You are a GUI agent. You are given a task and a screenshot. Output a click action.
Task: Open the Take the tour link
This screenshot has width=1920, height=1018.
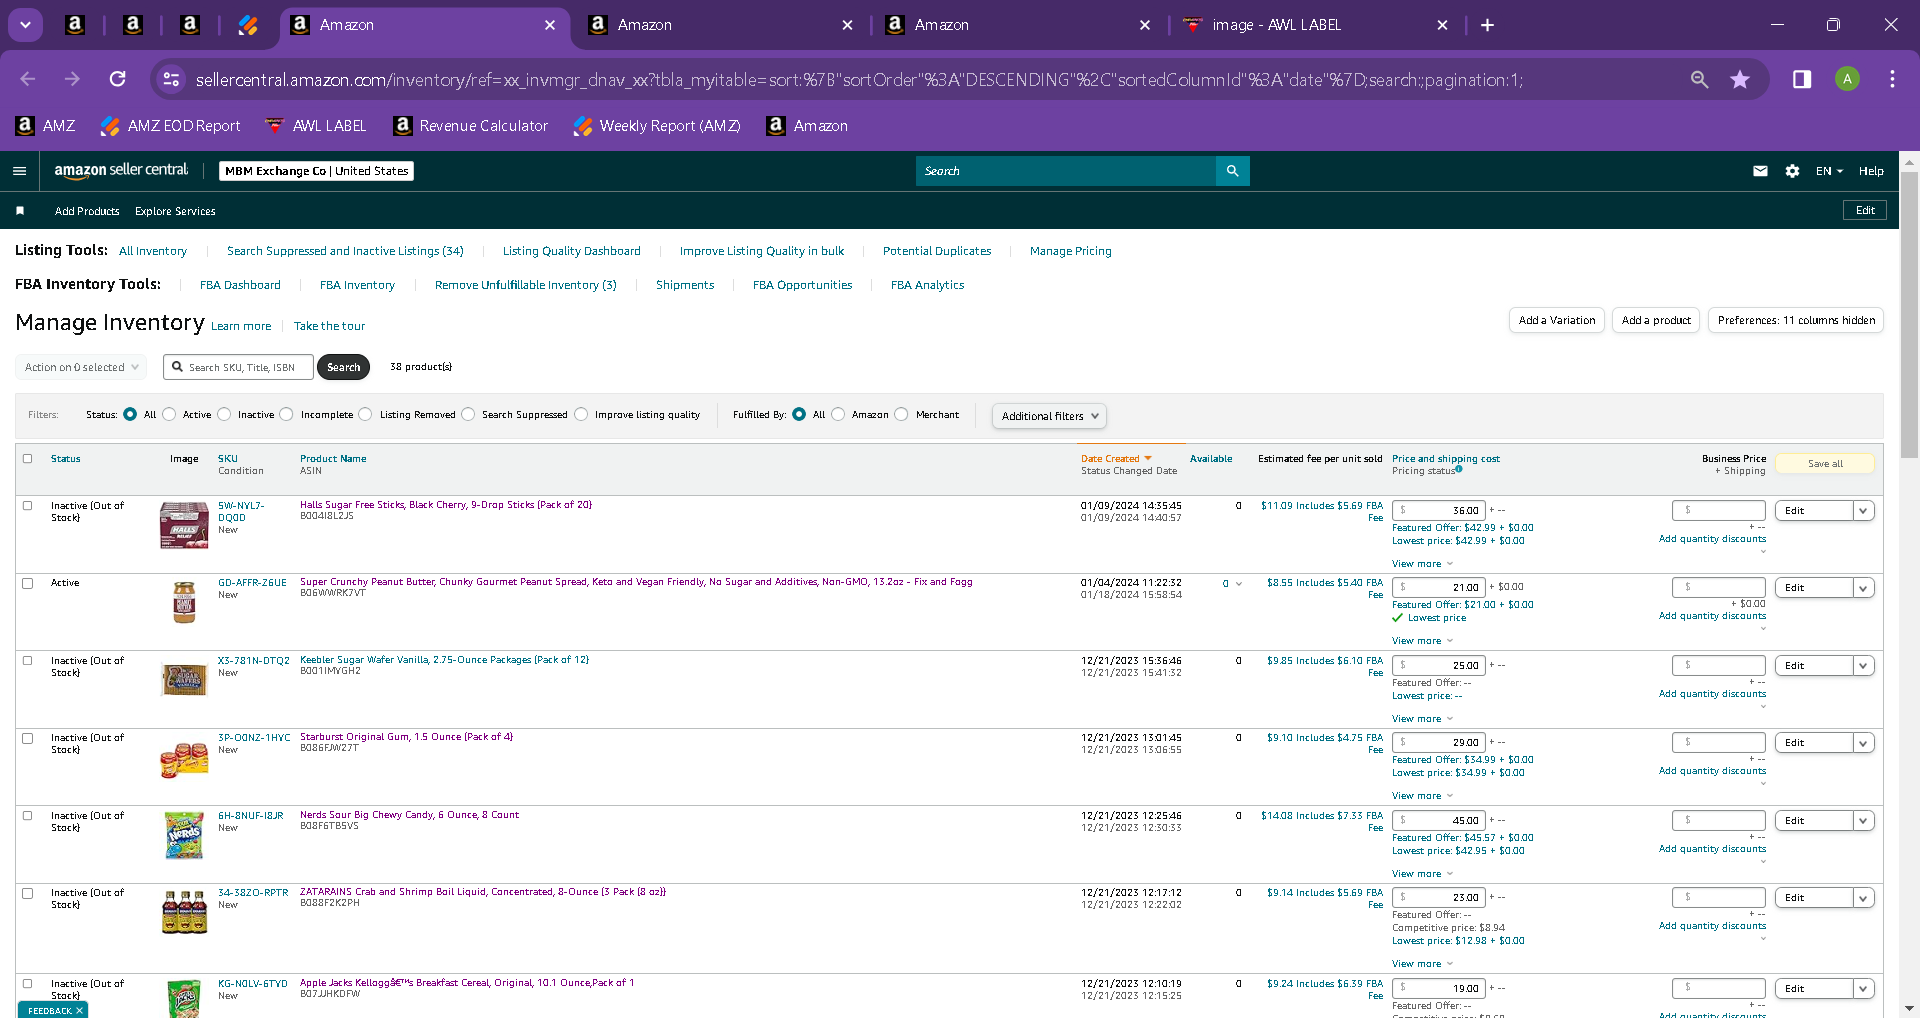329,326
